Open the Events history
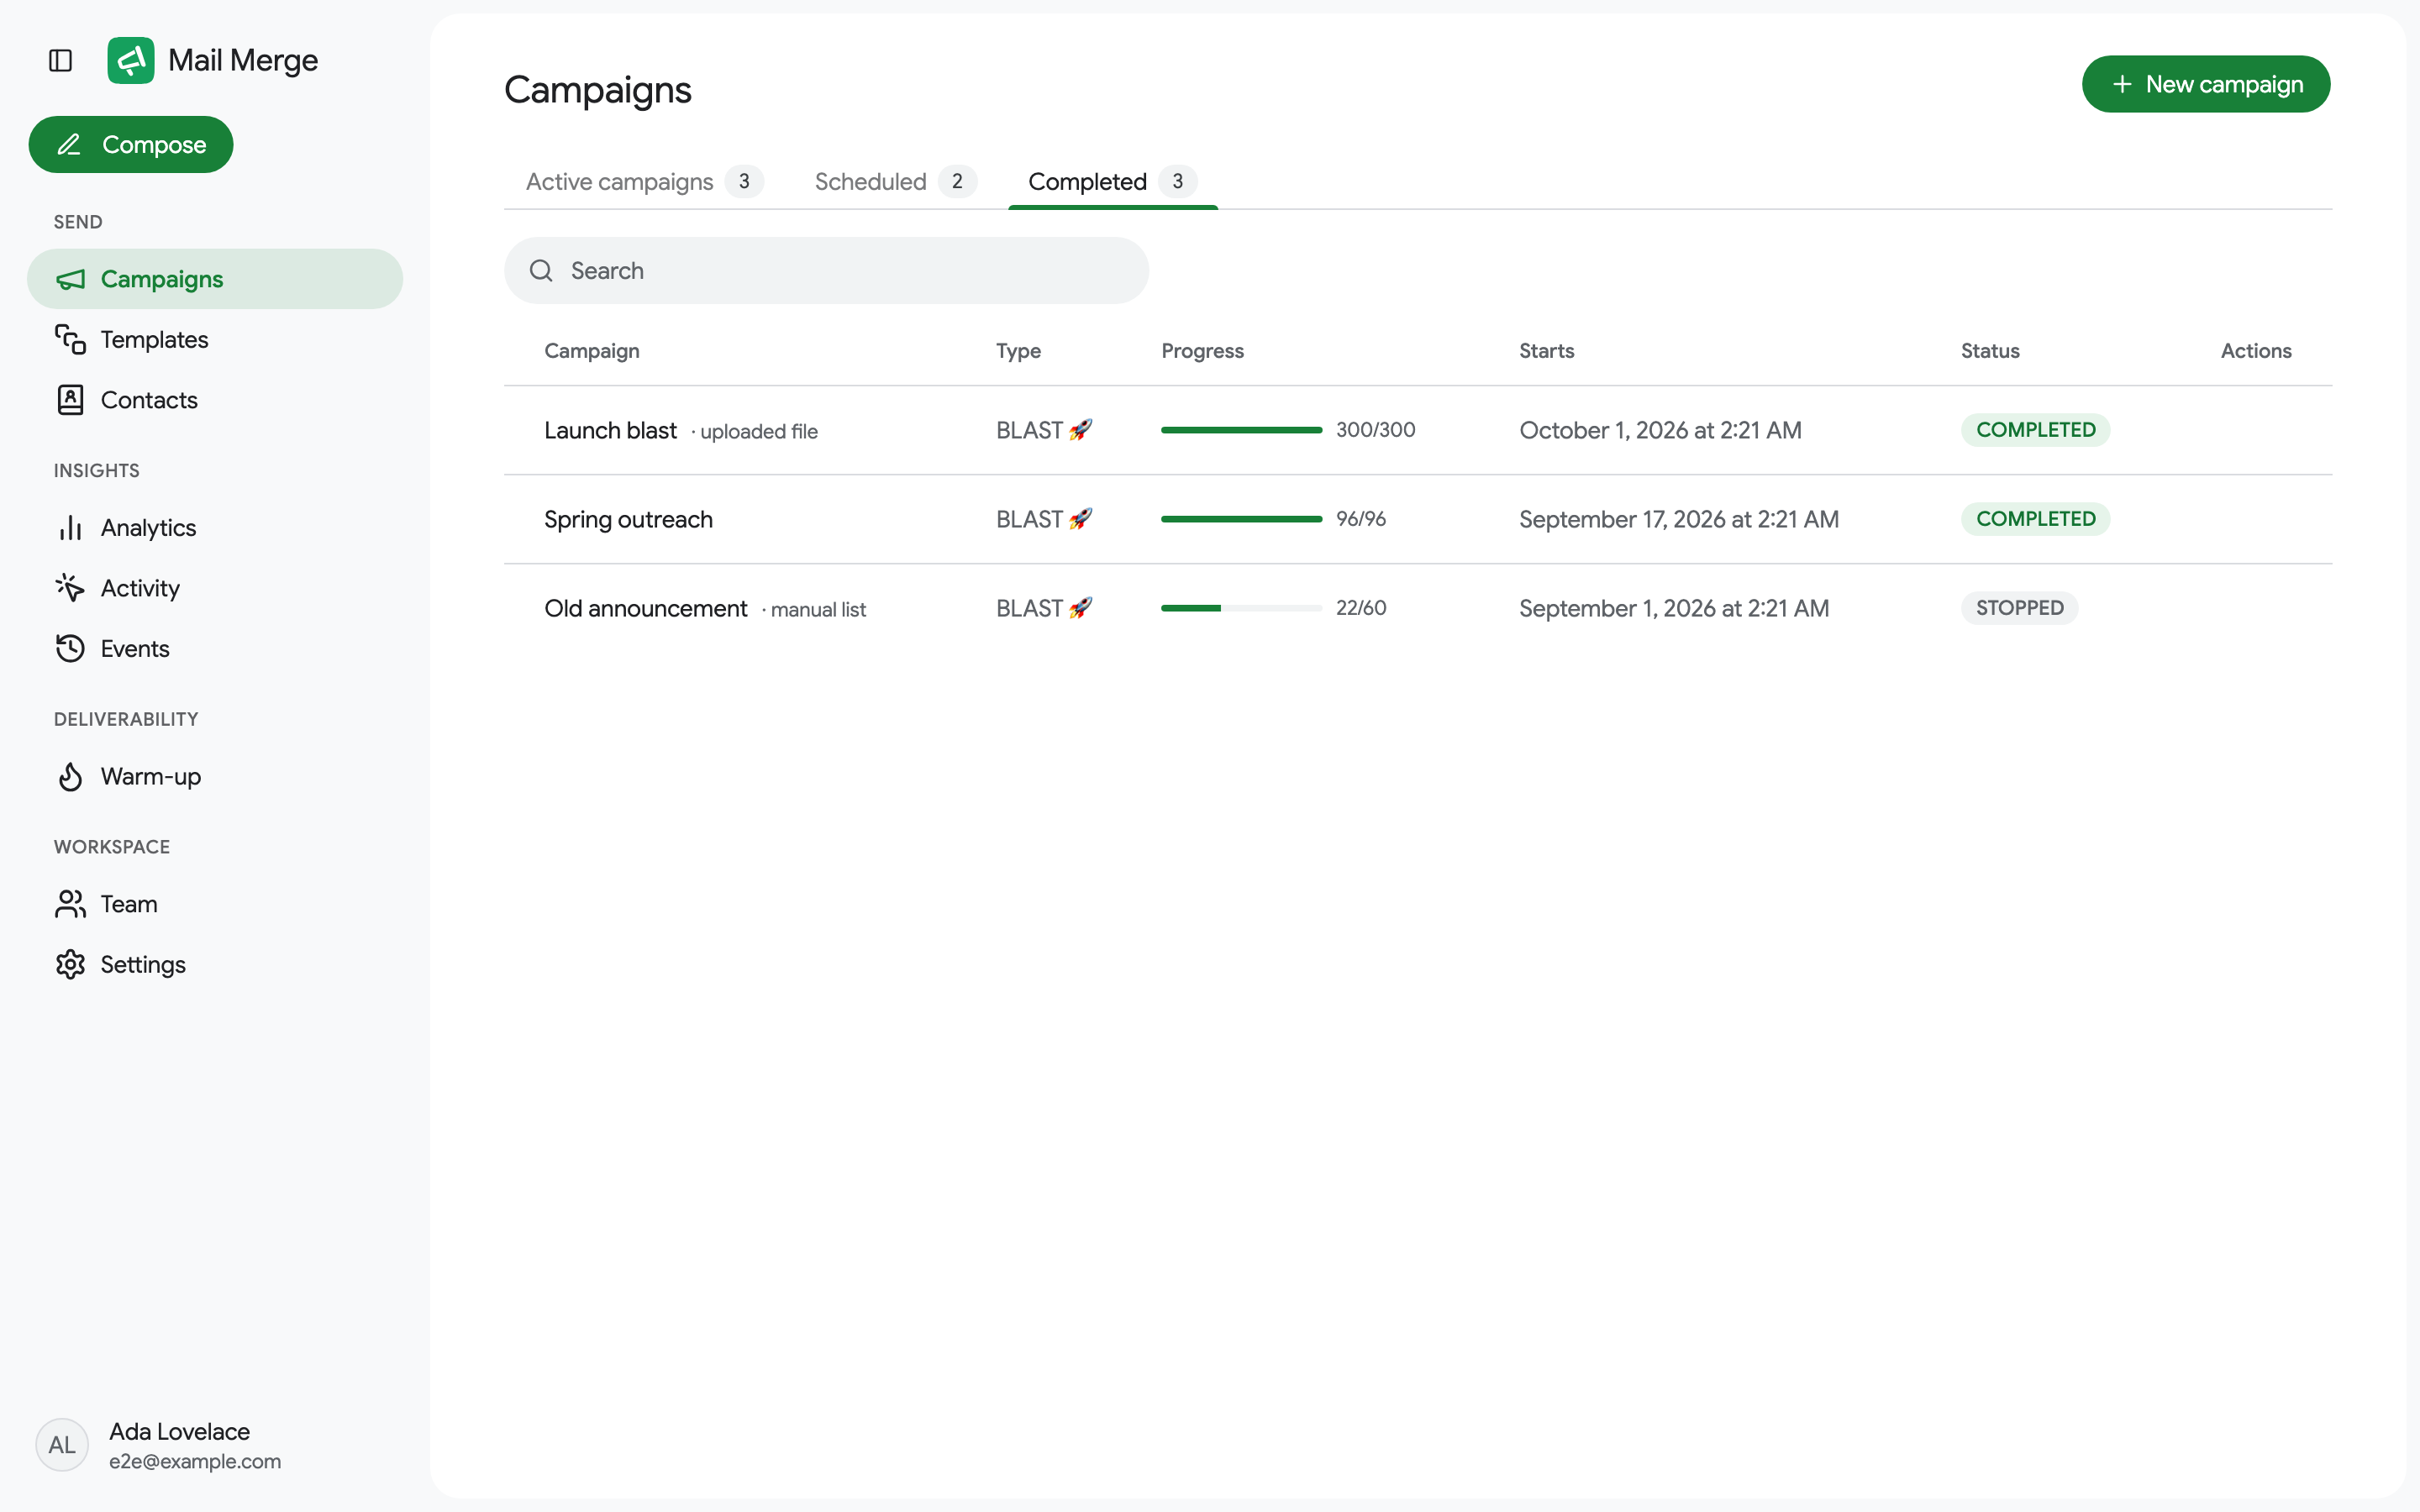Screen dimensions: 2420x1512 pyautogui.click(x=215, y=649)
